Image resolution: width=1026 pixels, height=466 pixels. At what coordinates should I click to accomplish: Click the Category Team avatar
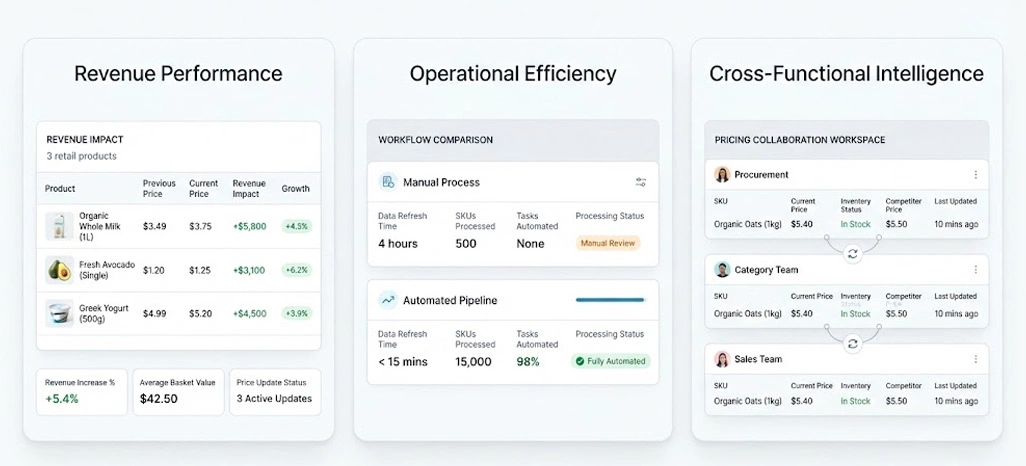pyautogui.click(x=722, y=270)
